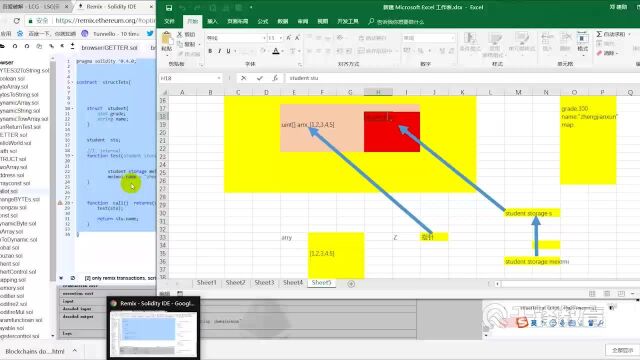Click the Paste clipboard icon

167,39
